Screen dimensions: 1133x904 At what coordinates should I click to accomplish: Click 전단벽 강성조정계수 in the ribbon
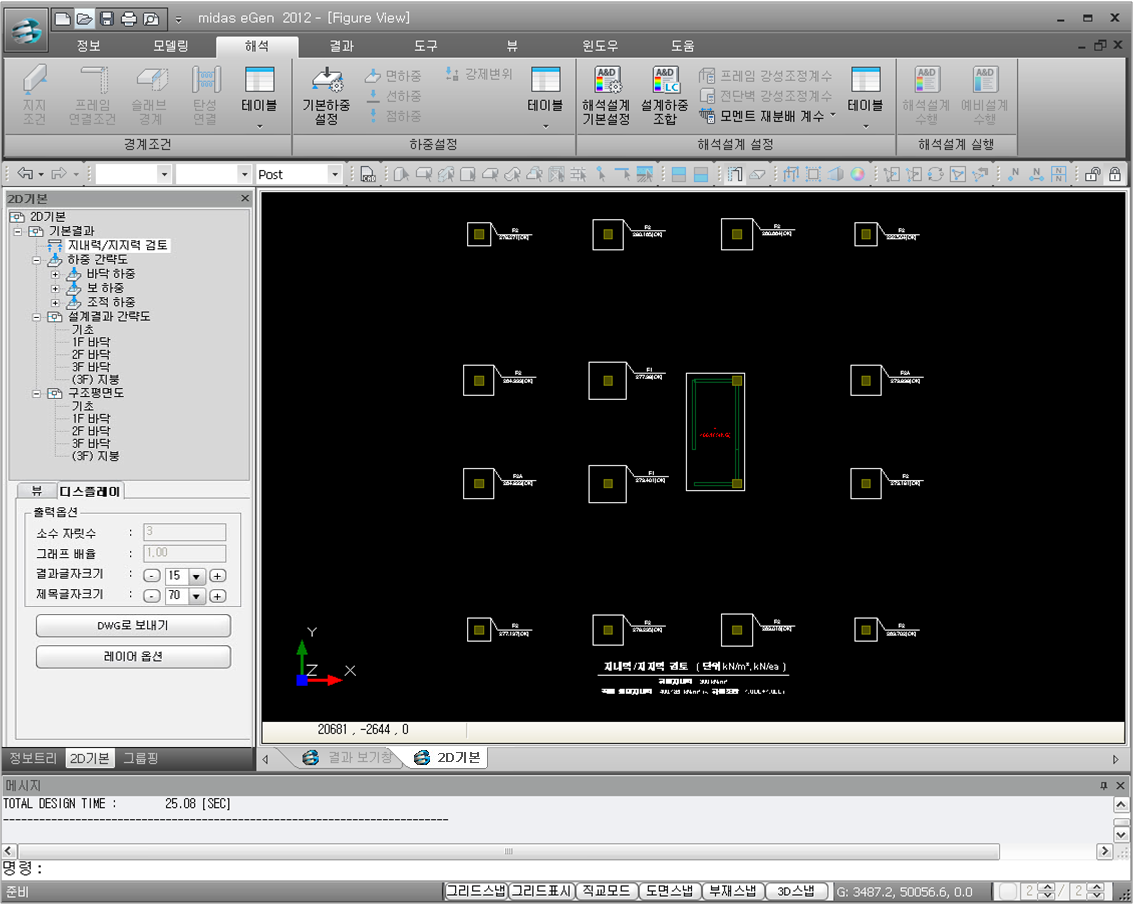766,95
